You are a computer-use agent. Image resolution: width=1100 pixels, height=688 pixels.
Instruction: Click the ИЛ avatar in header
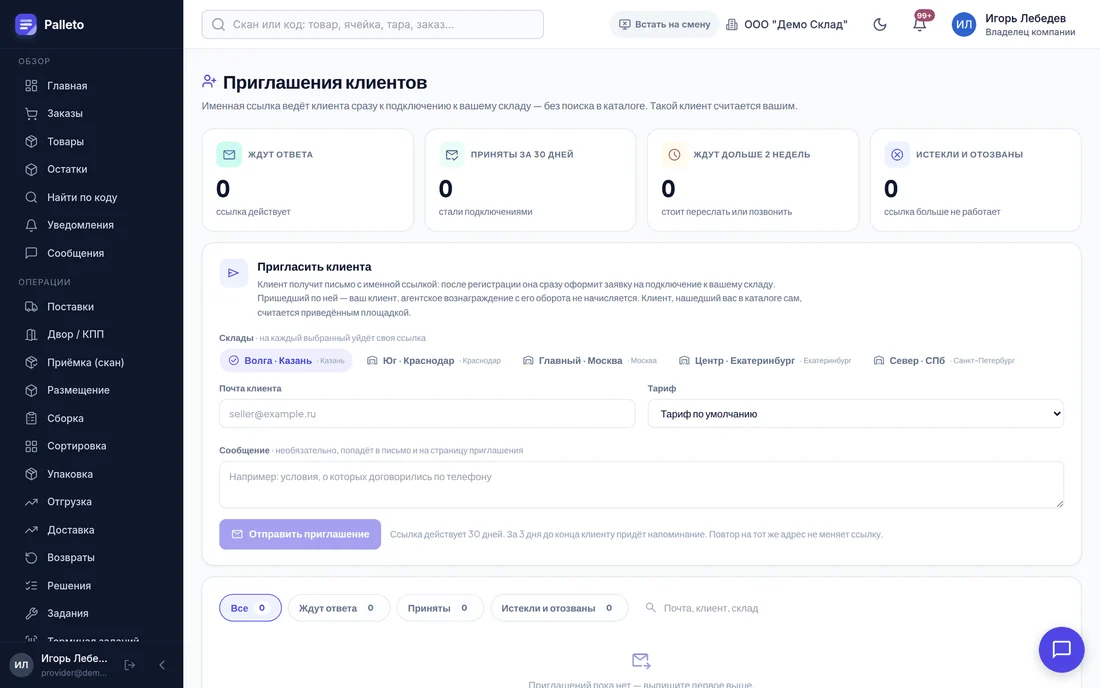[x=964, y=25]
